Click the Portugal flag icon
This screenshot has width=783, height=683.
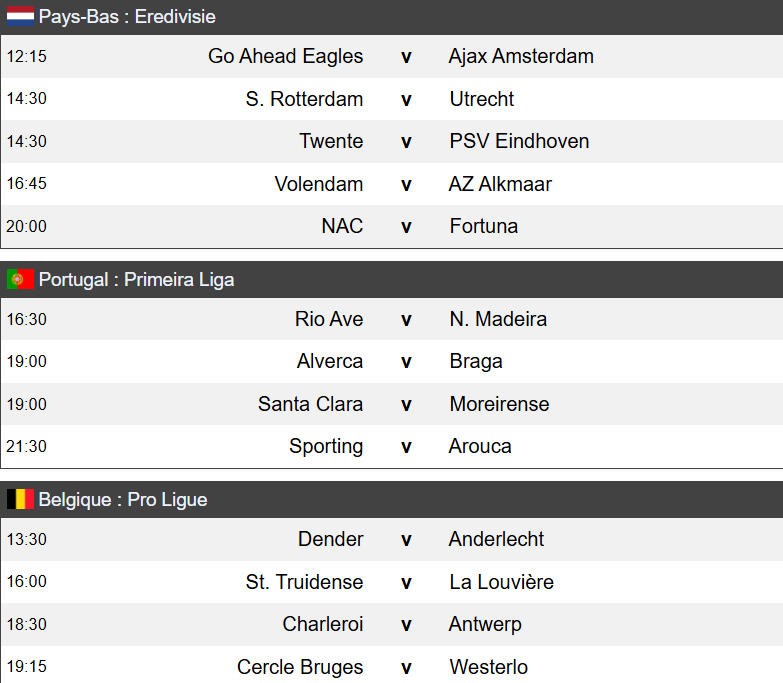(20, 280)
